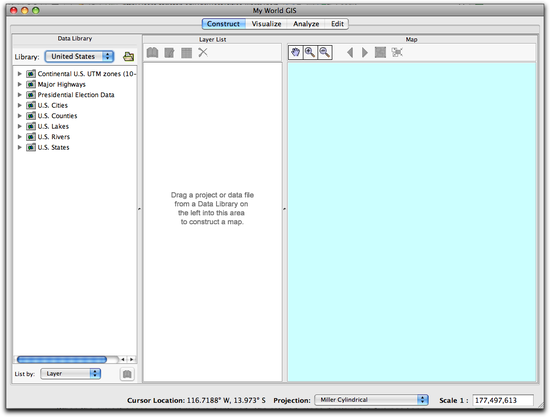The image size is (550, 417).
Task: Select the pan hand tool
Action: tap(296, 53)
